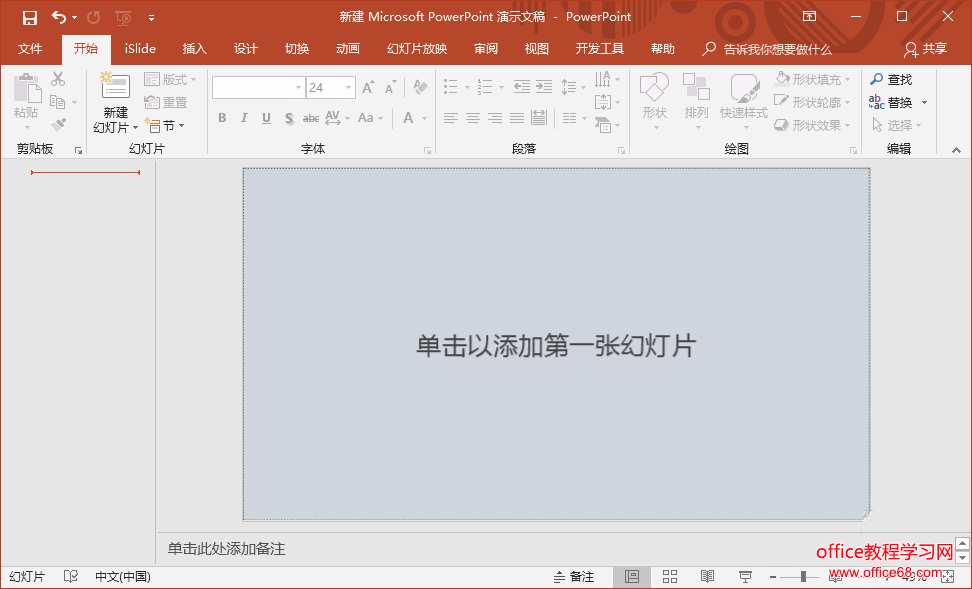
Task: Click the New Slide icon
Action: coord(115,88)
